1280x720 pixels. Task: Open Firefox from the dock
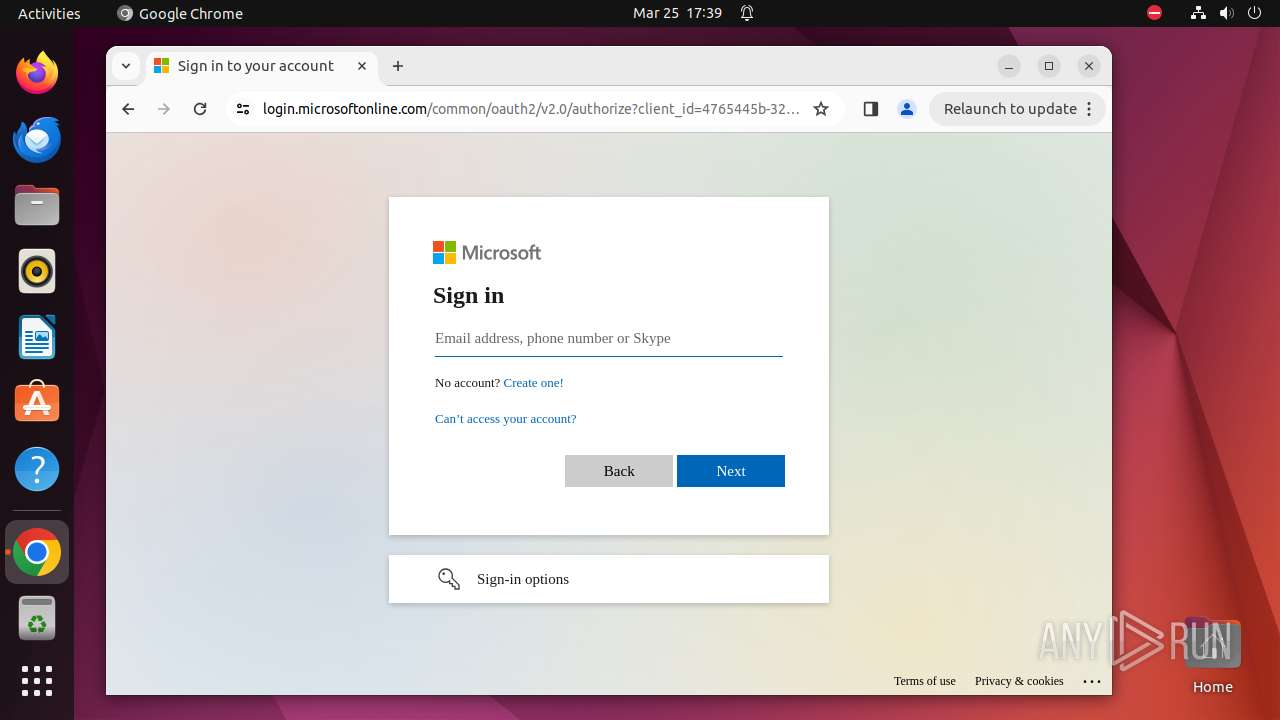tap(37, 73)
